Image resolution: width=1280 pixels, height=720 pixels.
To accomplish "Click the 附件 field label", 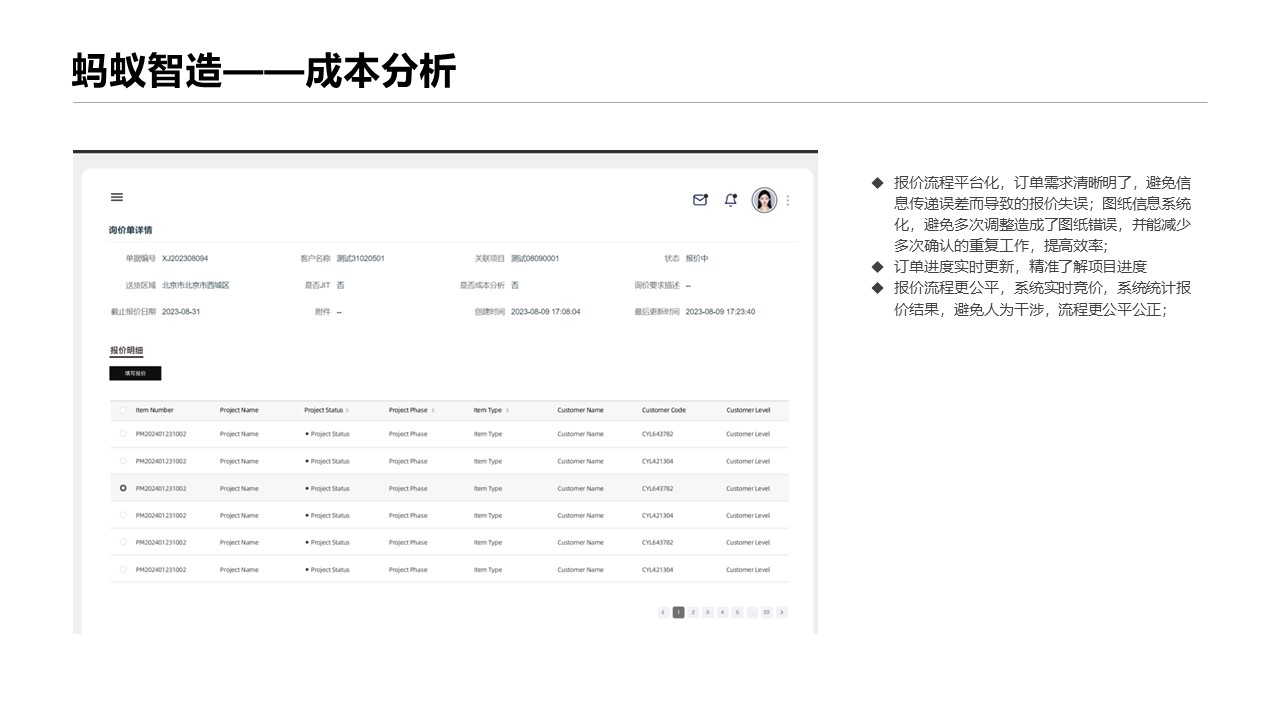I will 322,312.
